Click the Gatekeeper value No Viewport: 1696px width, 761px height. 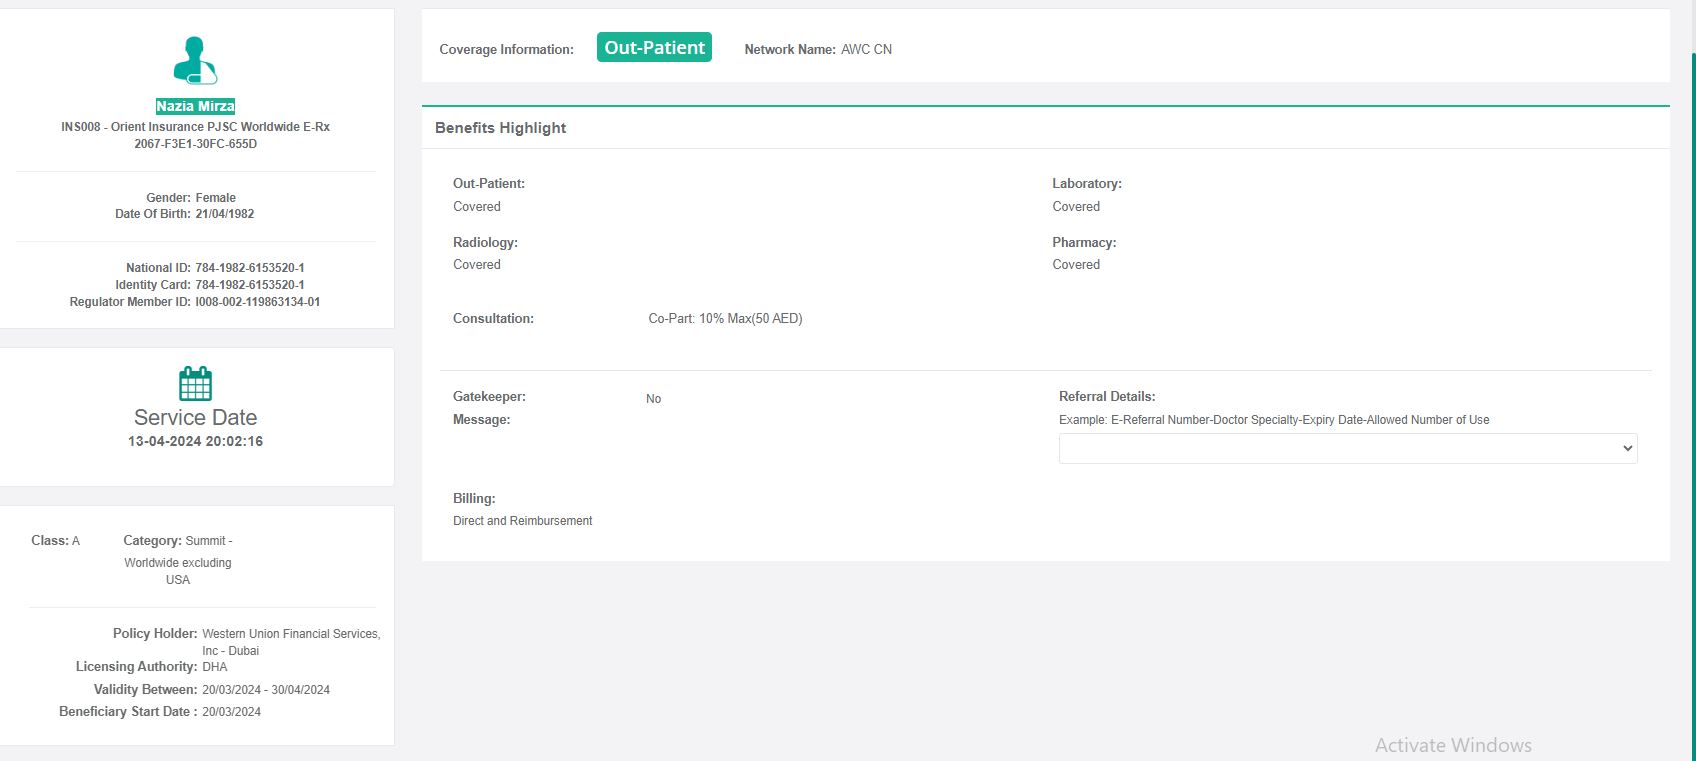tap(653, 399)
